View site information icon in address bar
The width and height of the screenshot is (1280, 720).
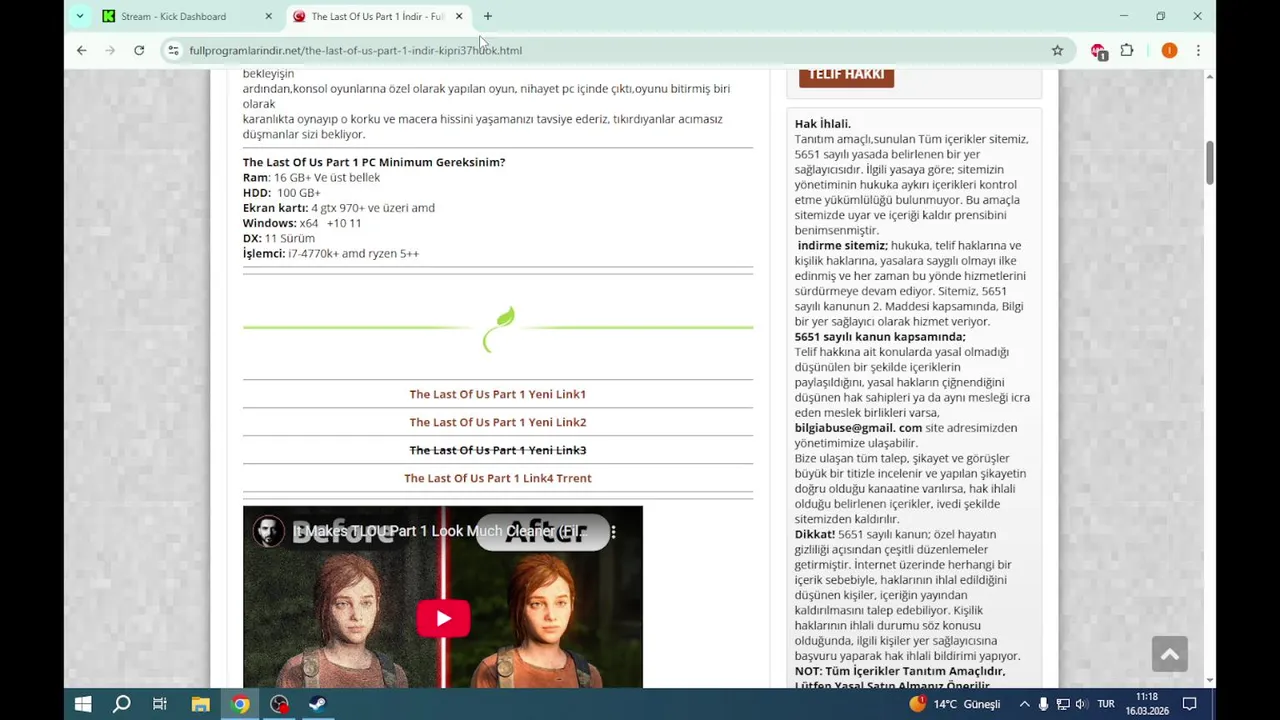[173, 50]
